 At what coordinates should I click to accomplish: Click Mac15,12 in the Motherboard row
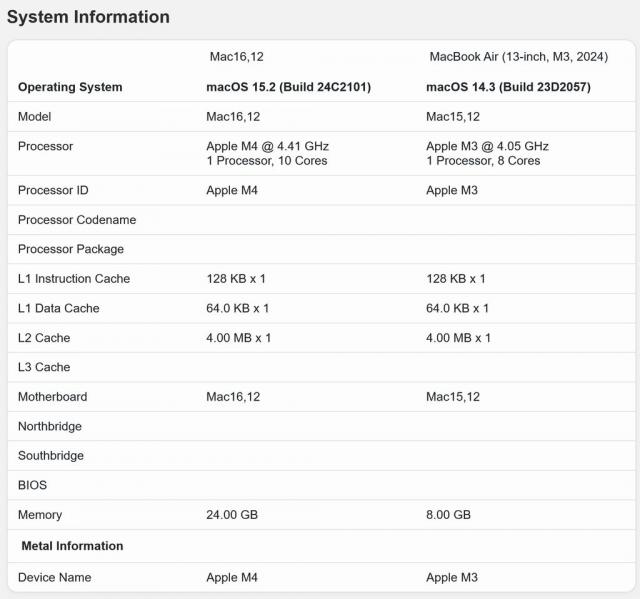pos(453,397)
